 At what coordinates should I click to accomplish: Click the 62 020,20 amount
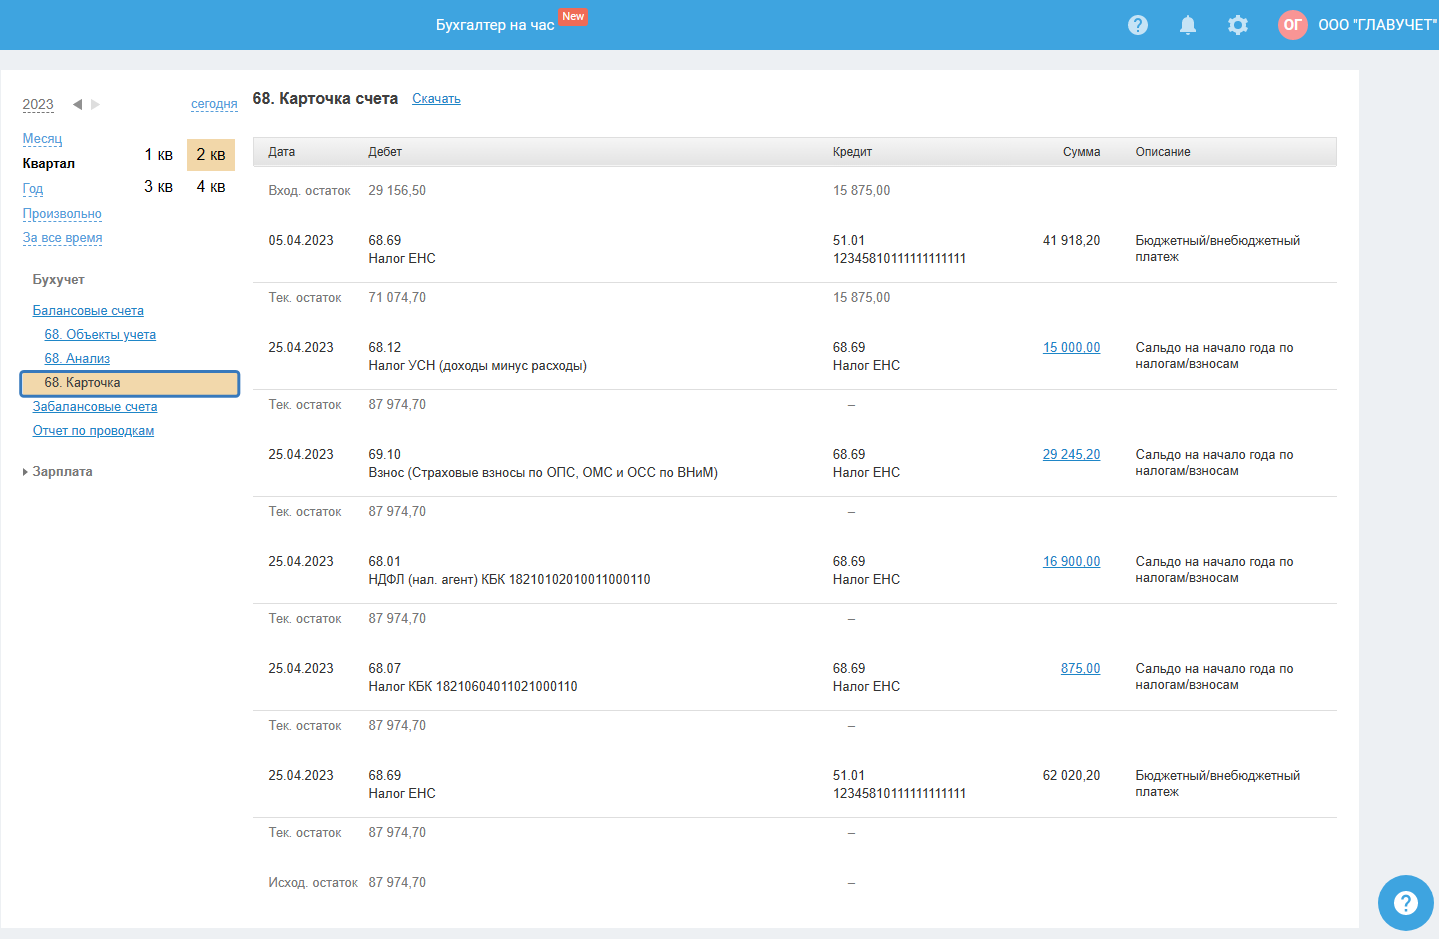pos(1071,776)
